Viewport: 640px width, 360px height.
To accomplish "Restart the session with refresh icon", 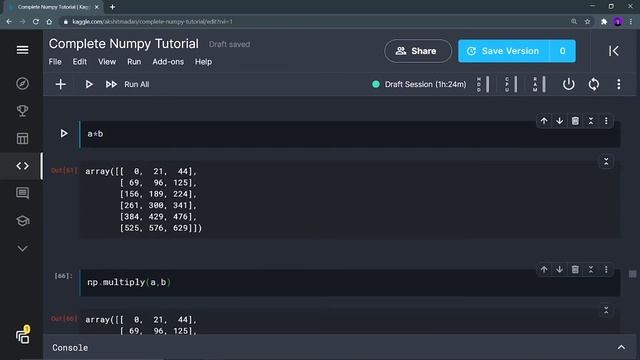I will 594,84.
